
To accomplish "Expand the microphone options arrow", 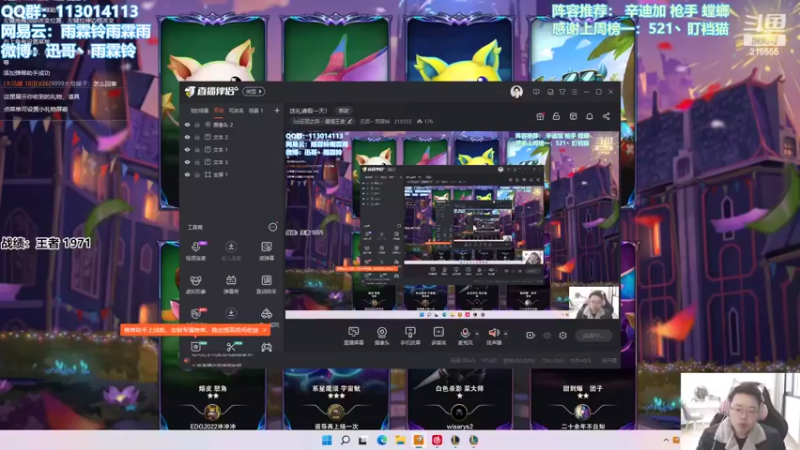I will (x=477, y=334).
